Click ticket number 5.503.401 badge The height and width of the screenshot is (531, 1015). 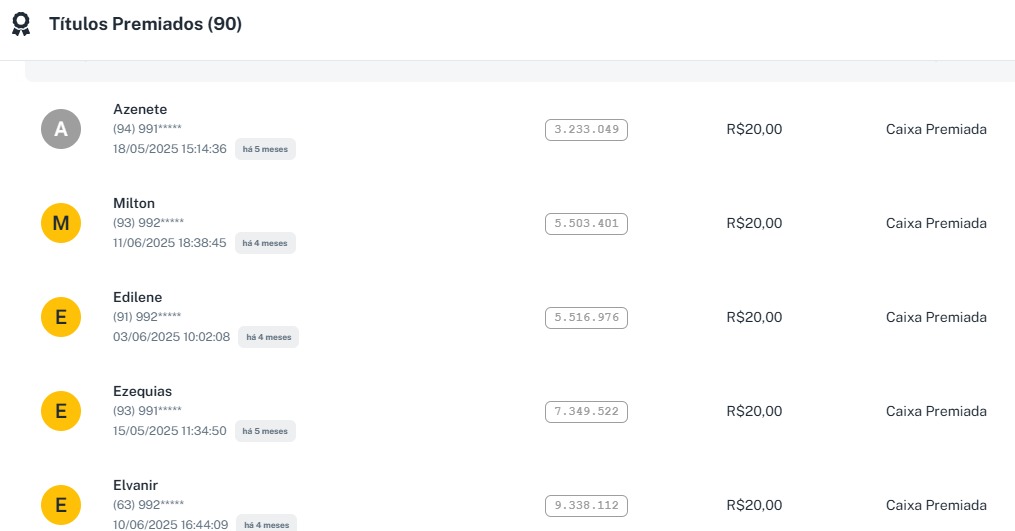point(586,224)
